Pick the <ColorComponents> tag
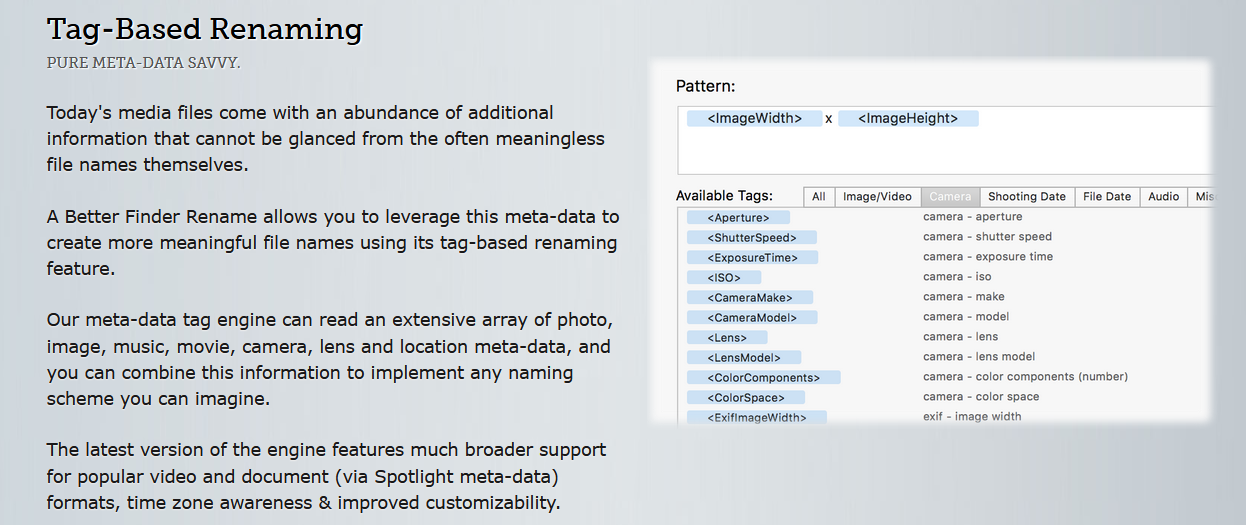This screenshot has width=1246, height=525. click(x=764, y=377)
